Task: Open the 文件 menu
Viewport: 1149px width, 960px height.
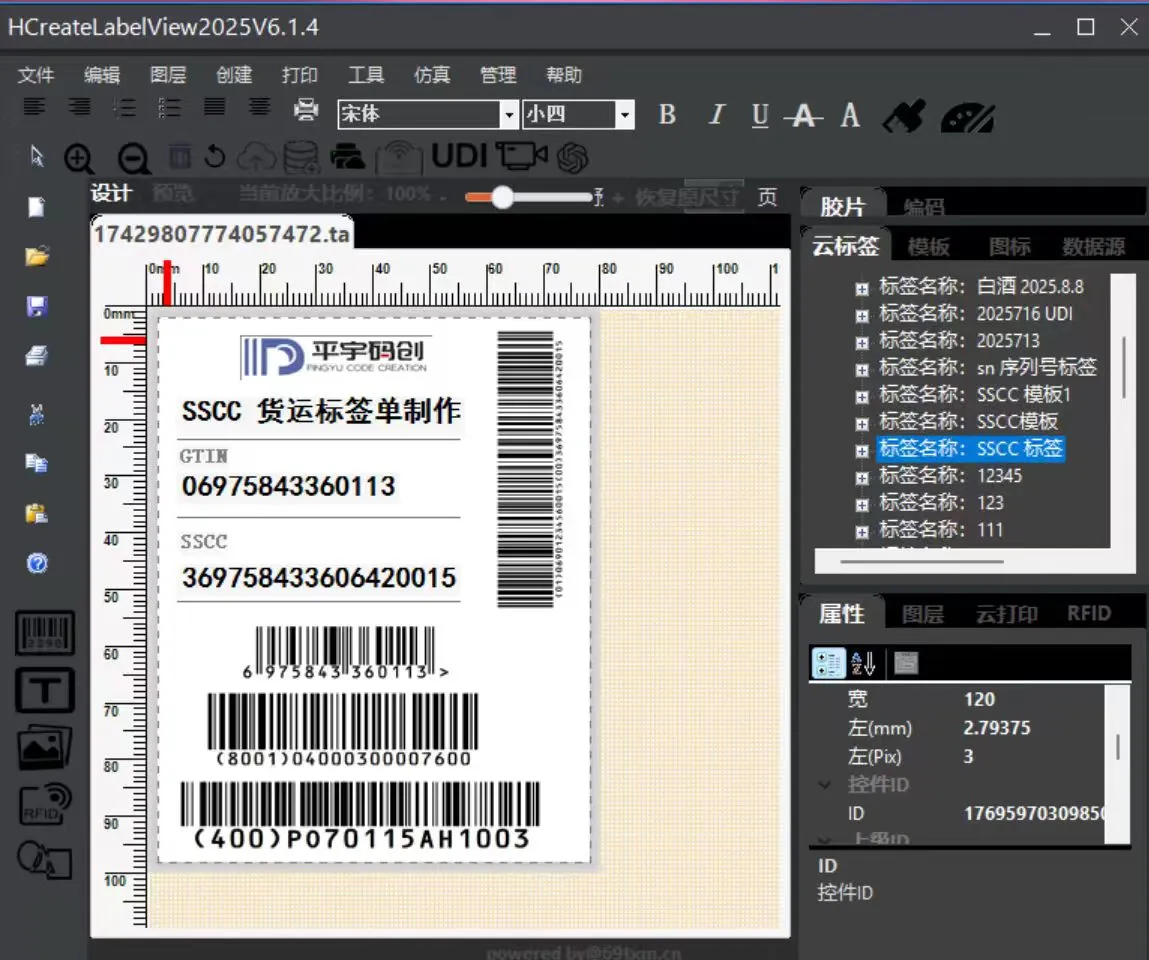Action: [x=36, y=75]
